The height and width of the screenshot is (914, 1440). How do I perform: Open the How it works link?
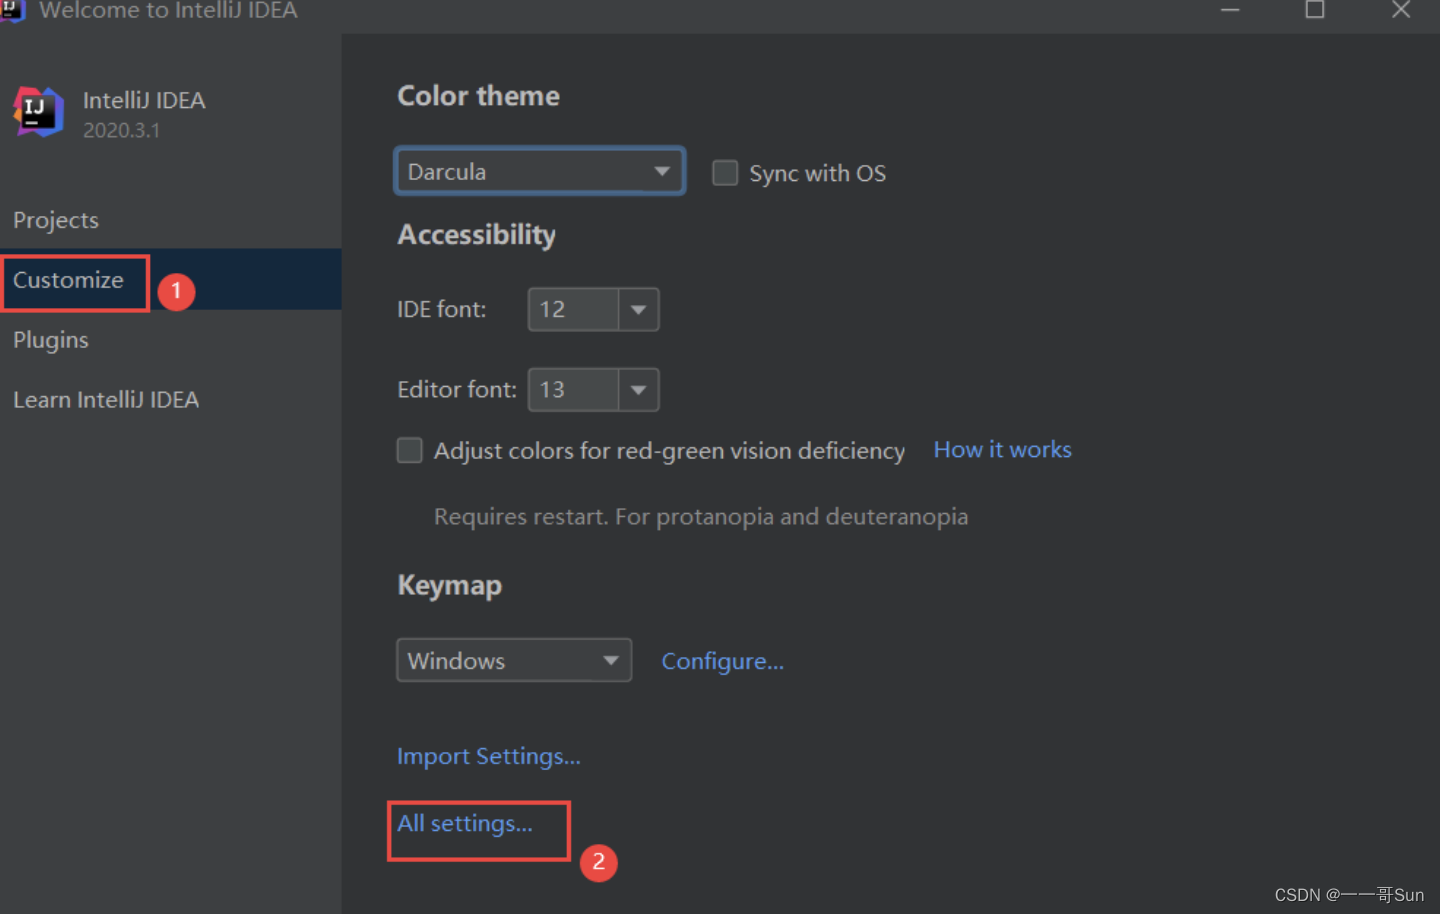[x=1002, y=450]
